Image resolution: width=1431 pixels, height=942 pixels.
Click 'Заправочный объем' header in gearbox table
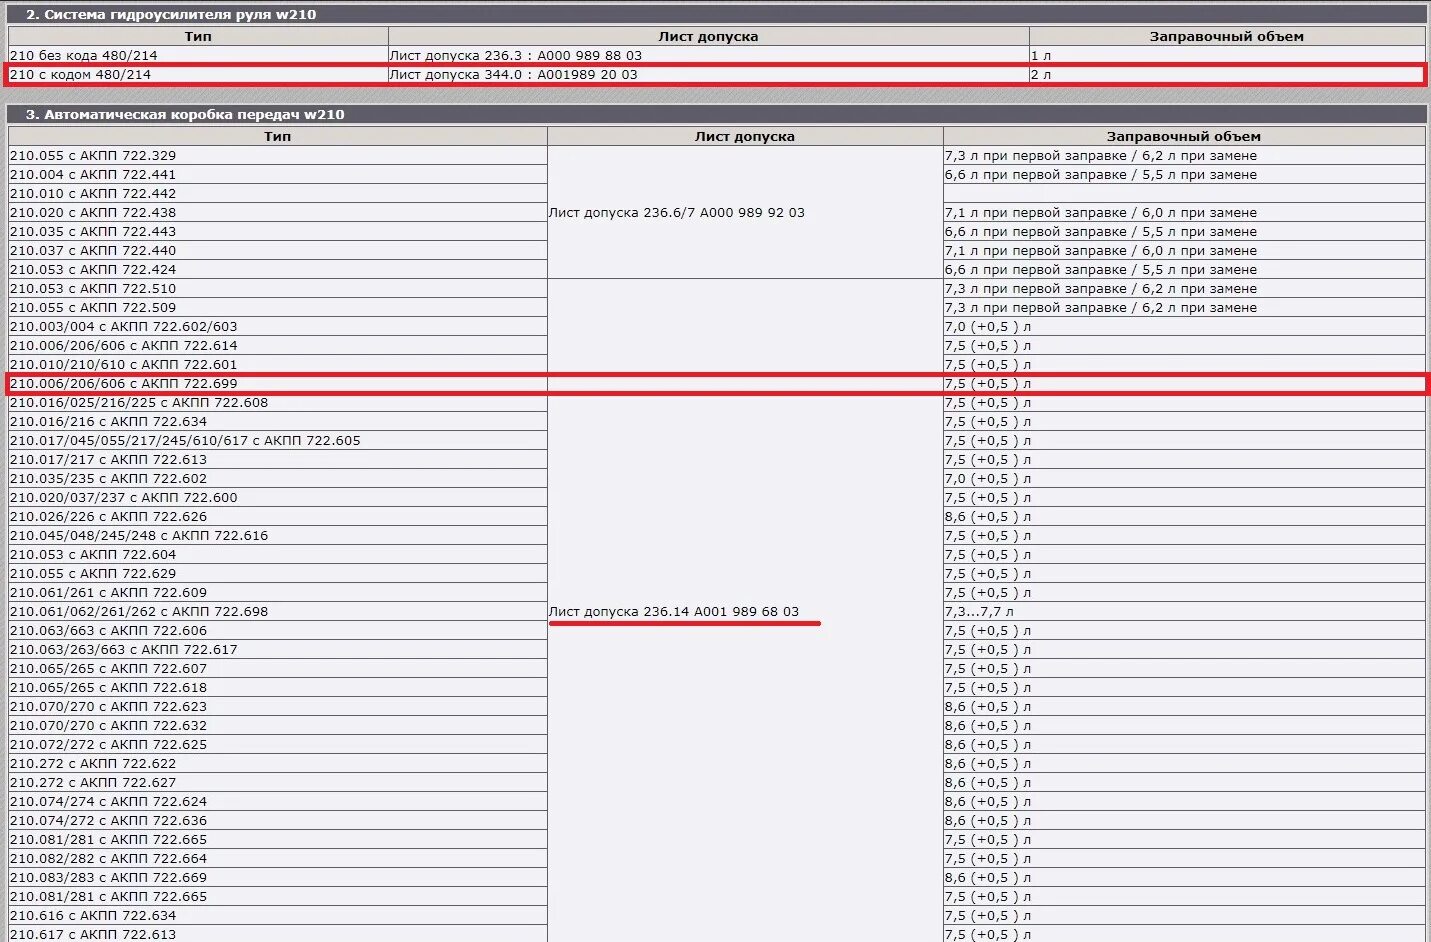[1184, 136]
